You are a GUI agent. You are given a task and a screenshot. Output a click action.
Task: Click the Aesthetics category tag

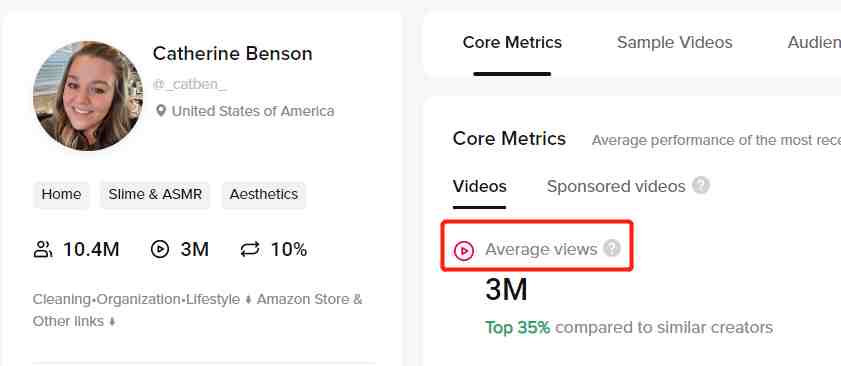(x=263, y=194)
